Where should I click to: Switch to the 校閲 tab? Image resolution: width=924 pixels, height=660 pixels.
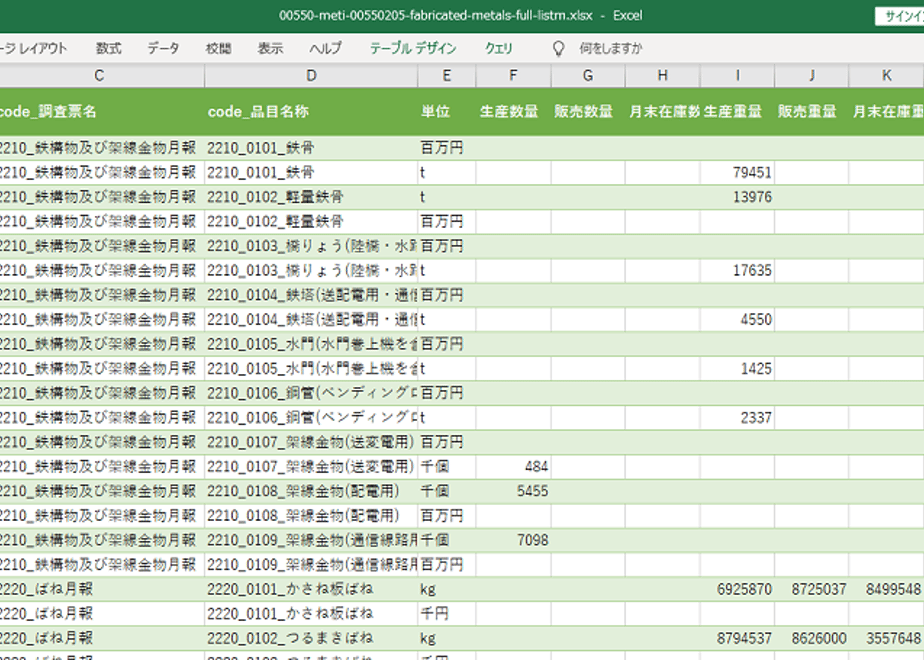218,48
